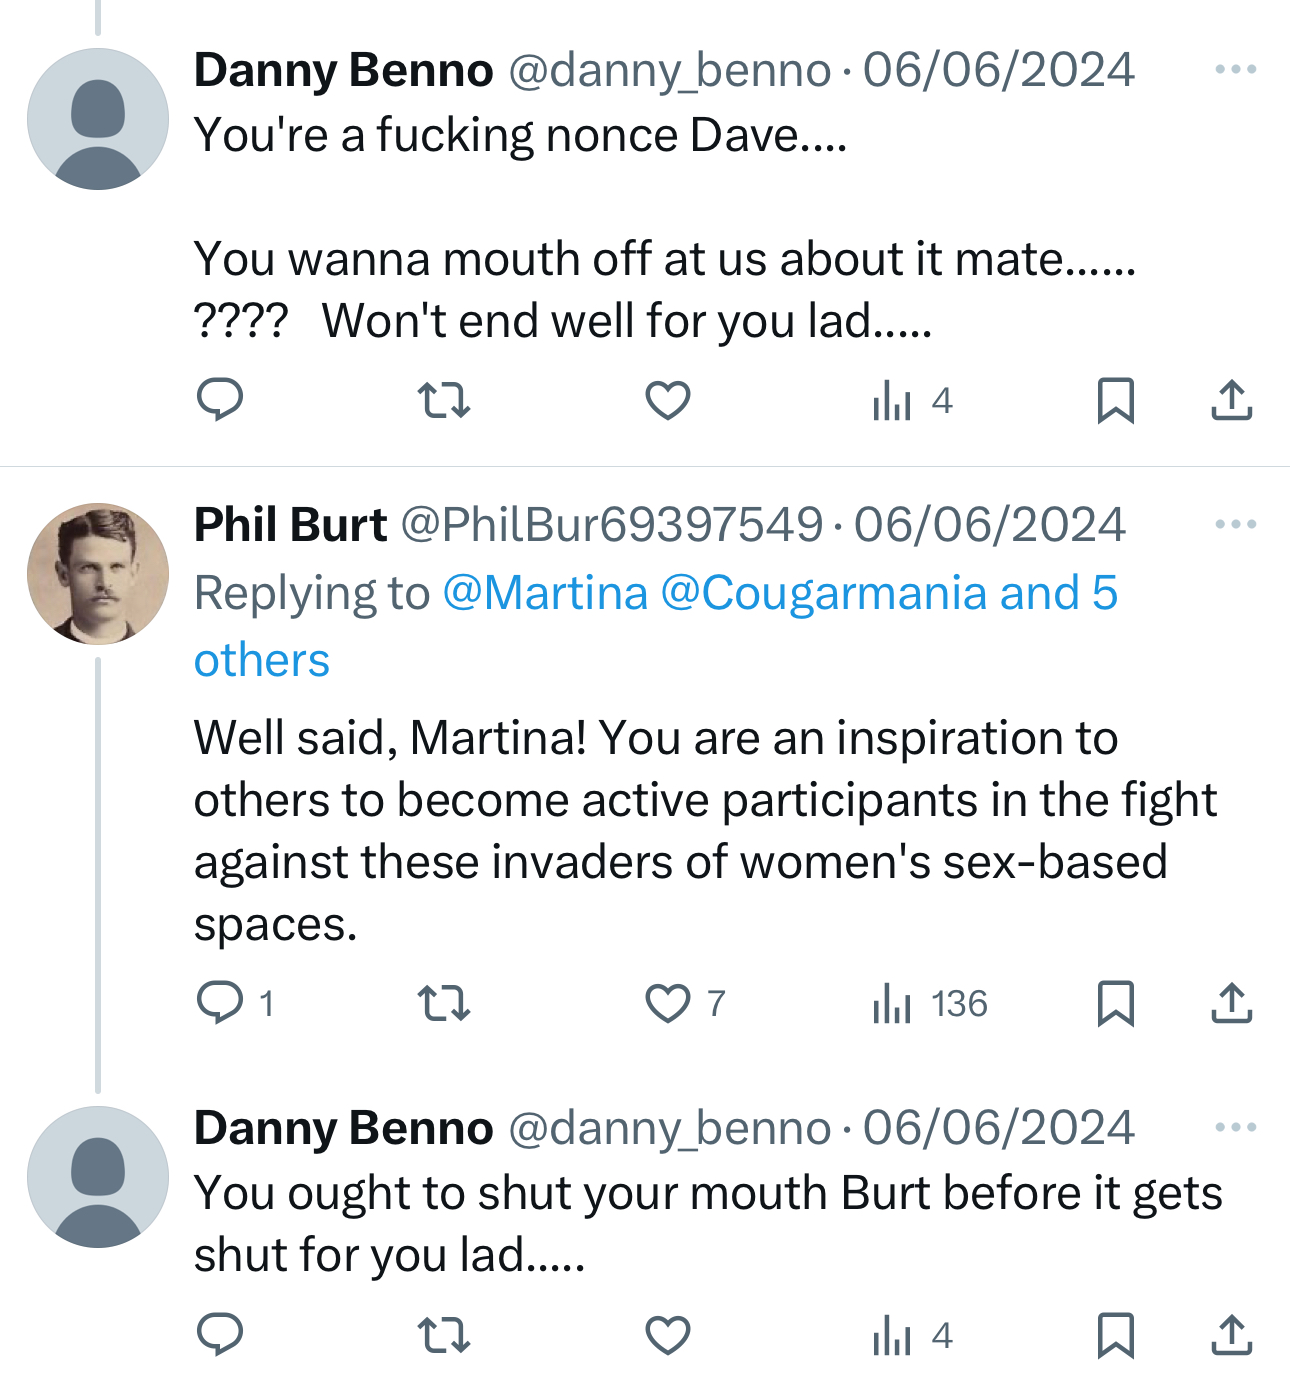The width and height of the screenshot is (1290, 1382).
Task: Repost the last Danny Benno tweet
Action: click(x=443, y=1335)
